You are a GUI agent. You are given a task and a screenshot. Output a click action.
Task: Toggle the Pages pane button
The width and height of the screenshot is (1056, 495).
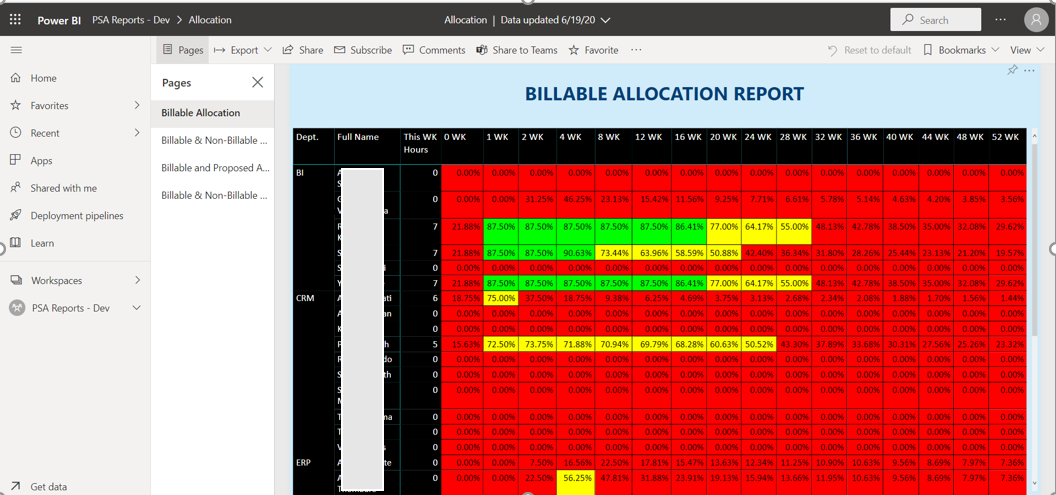click(x=183, y=50)
